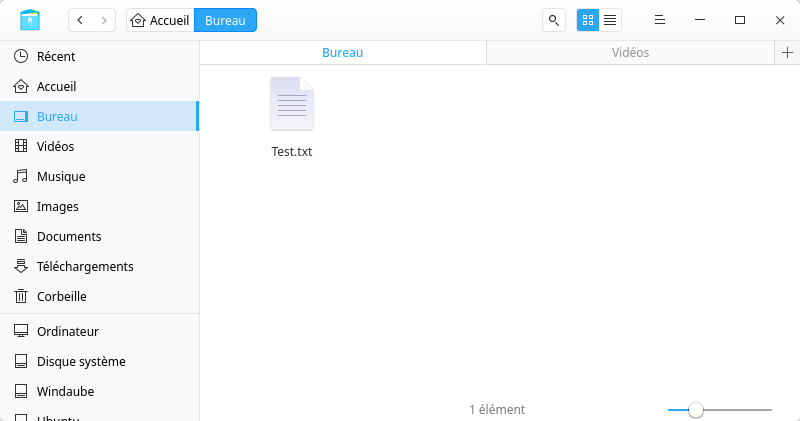This screenshot has height=421, width=800.
Task: Click the clock icon beside Récent
Action: coord(21,56)
